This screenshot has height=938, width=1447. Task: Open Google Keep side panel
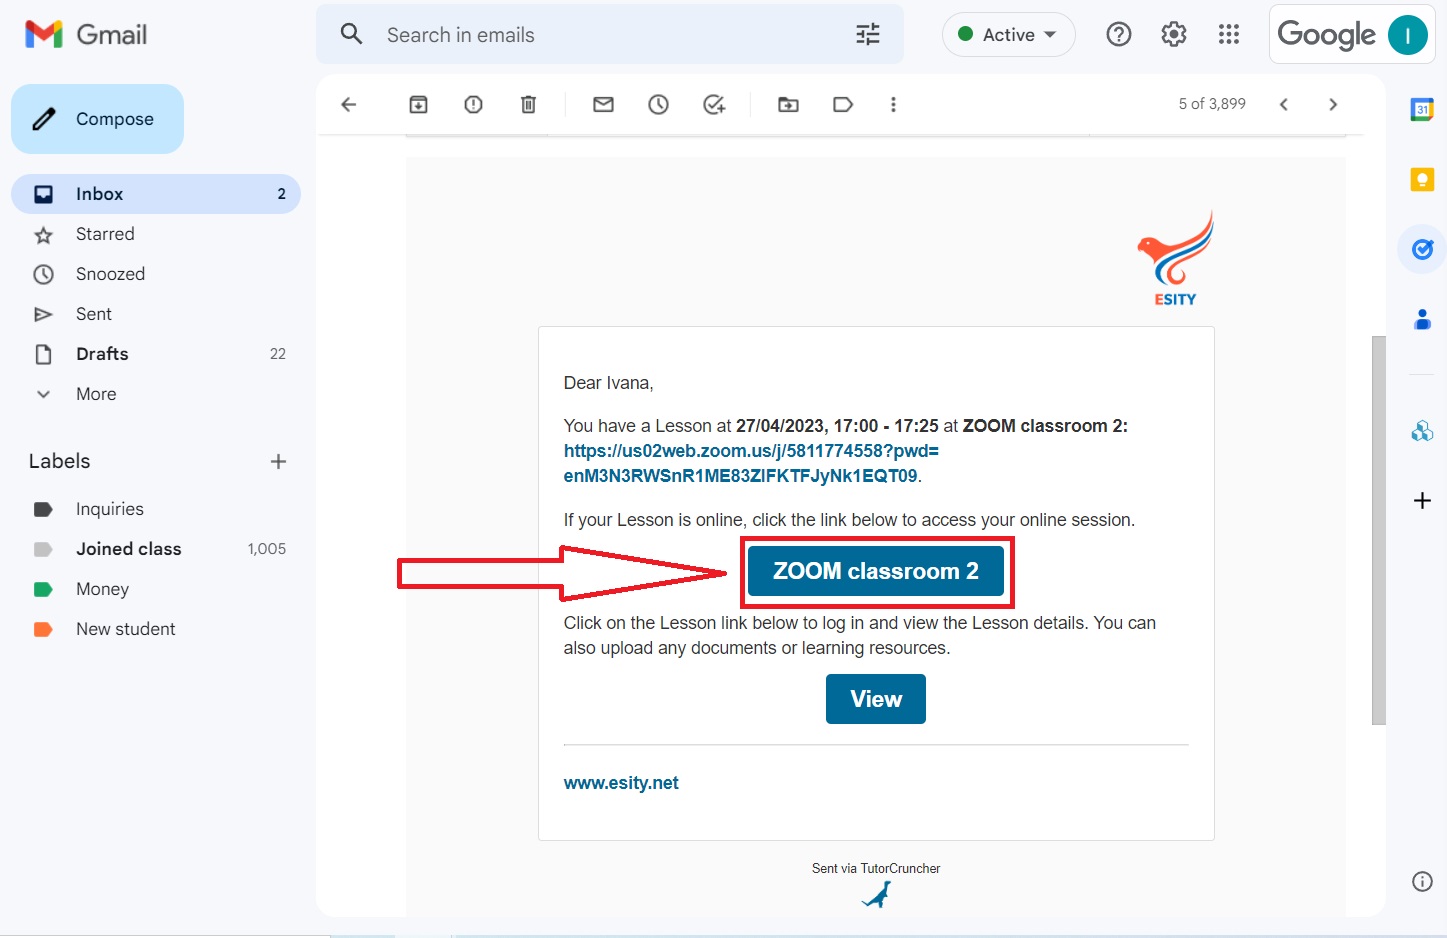tap(1422, 179)
